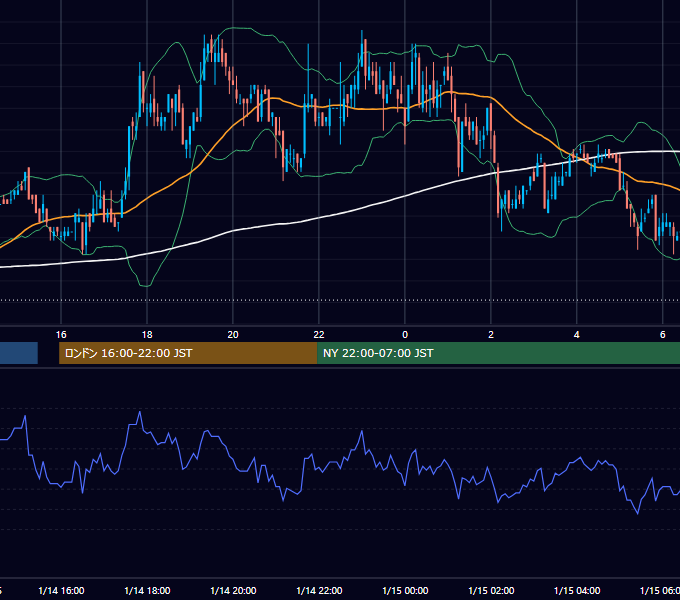Click the time axis label 0
Image resolution: width=680 pixels, height=600 pixels.
pyautogui.click(x=405, y=334)
